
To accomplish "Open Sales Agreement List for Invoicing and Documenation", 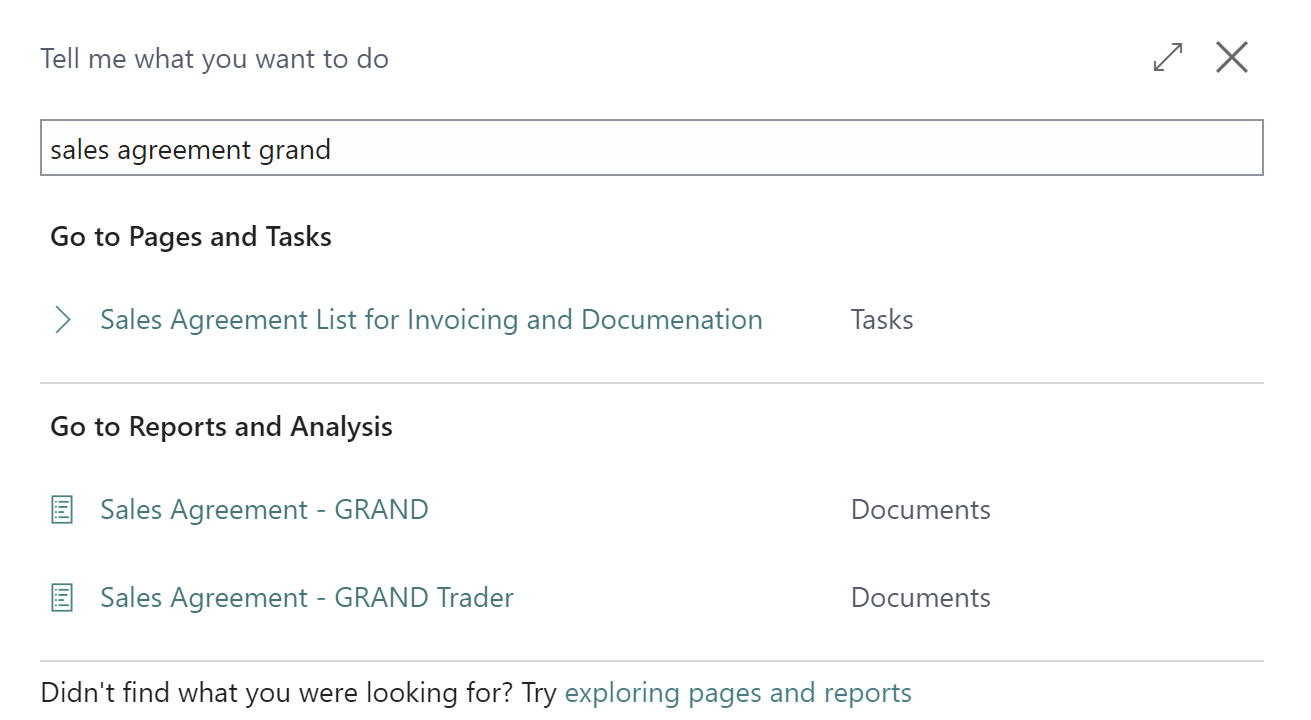I will click(x=431, y=320).
